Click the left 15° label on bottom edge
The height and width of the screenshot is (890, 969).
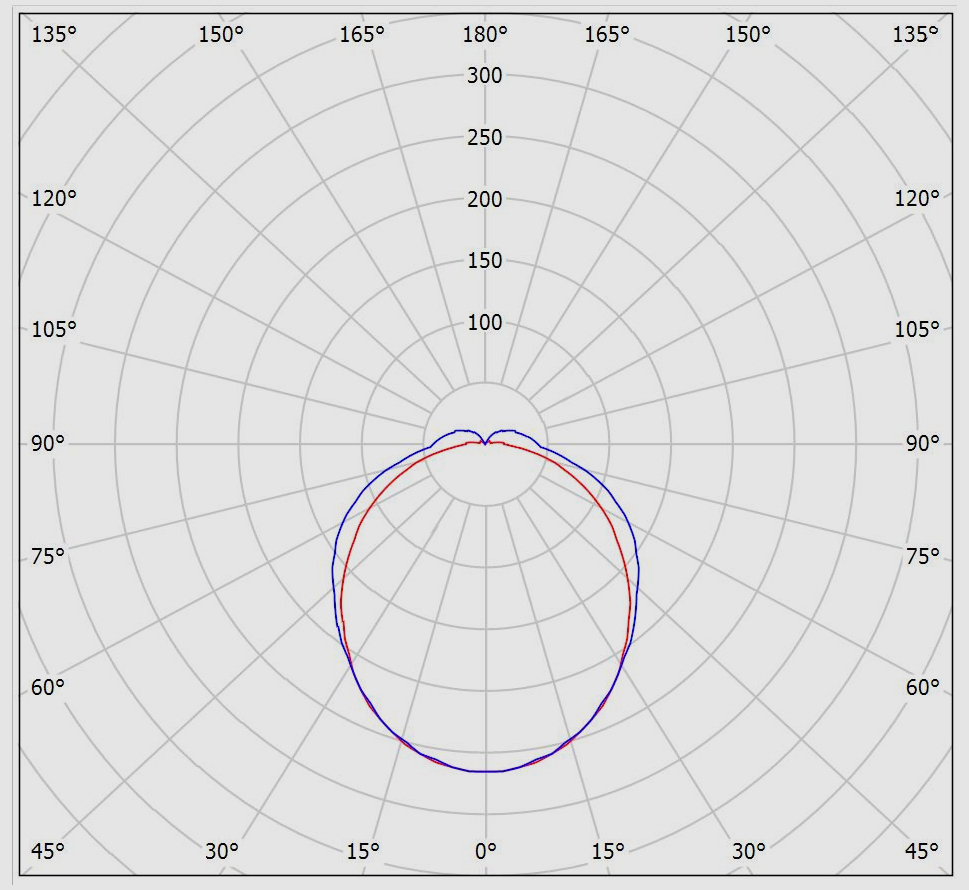click(363, 851)
